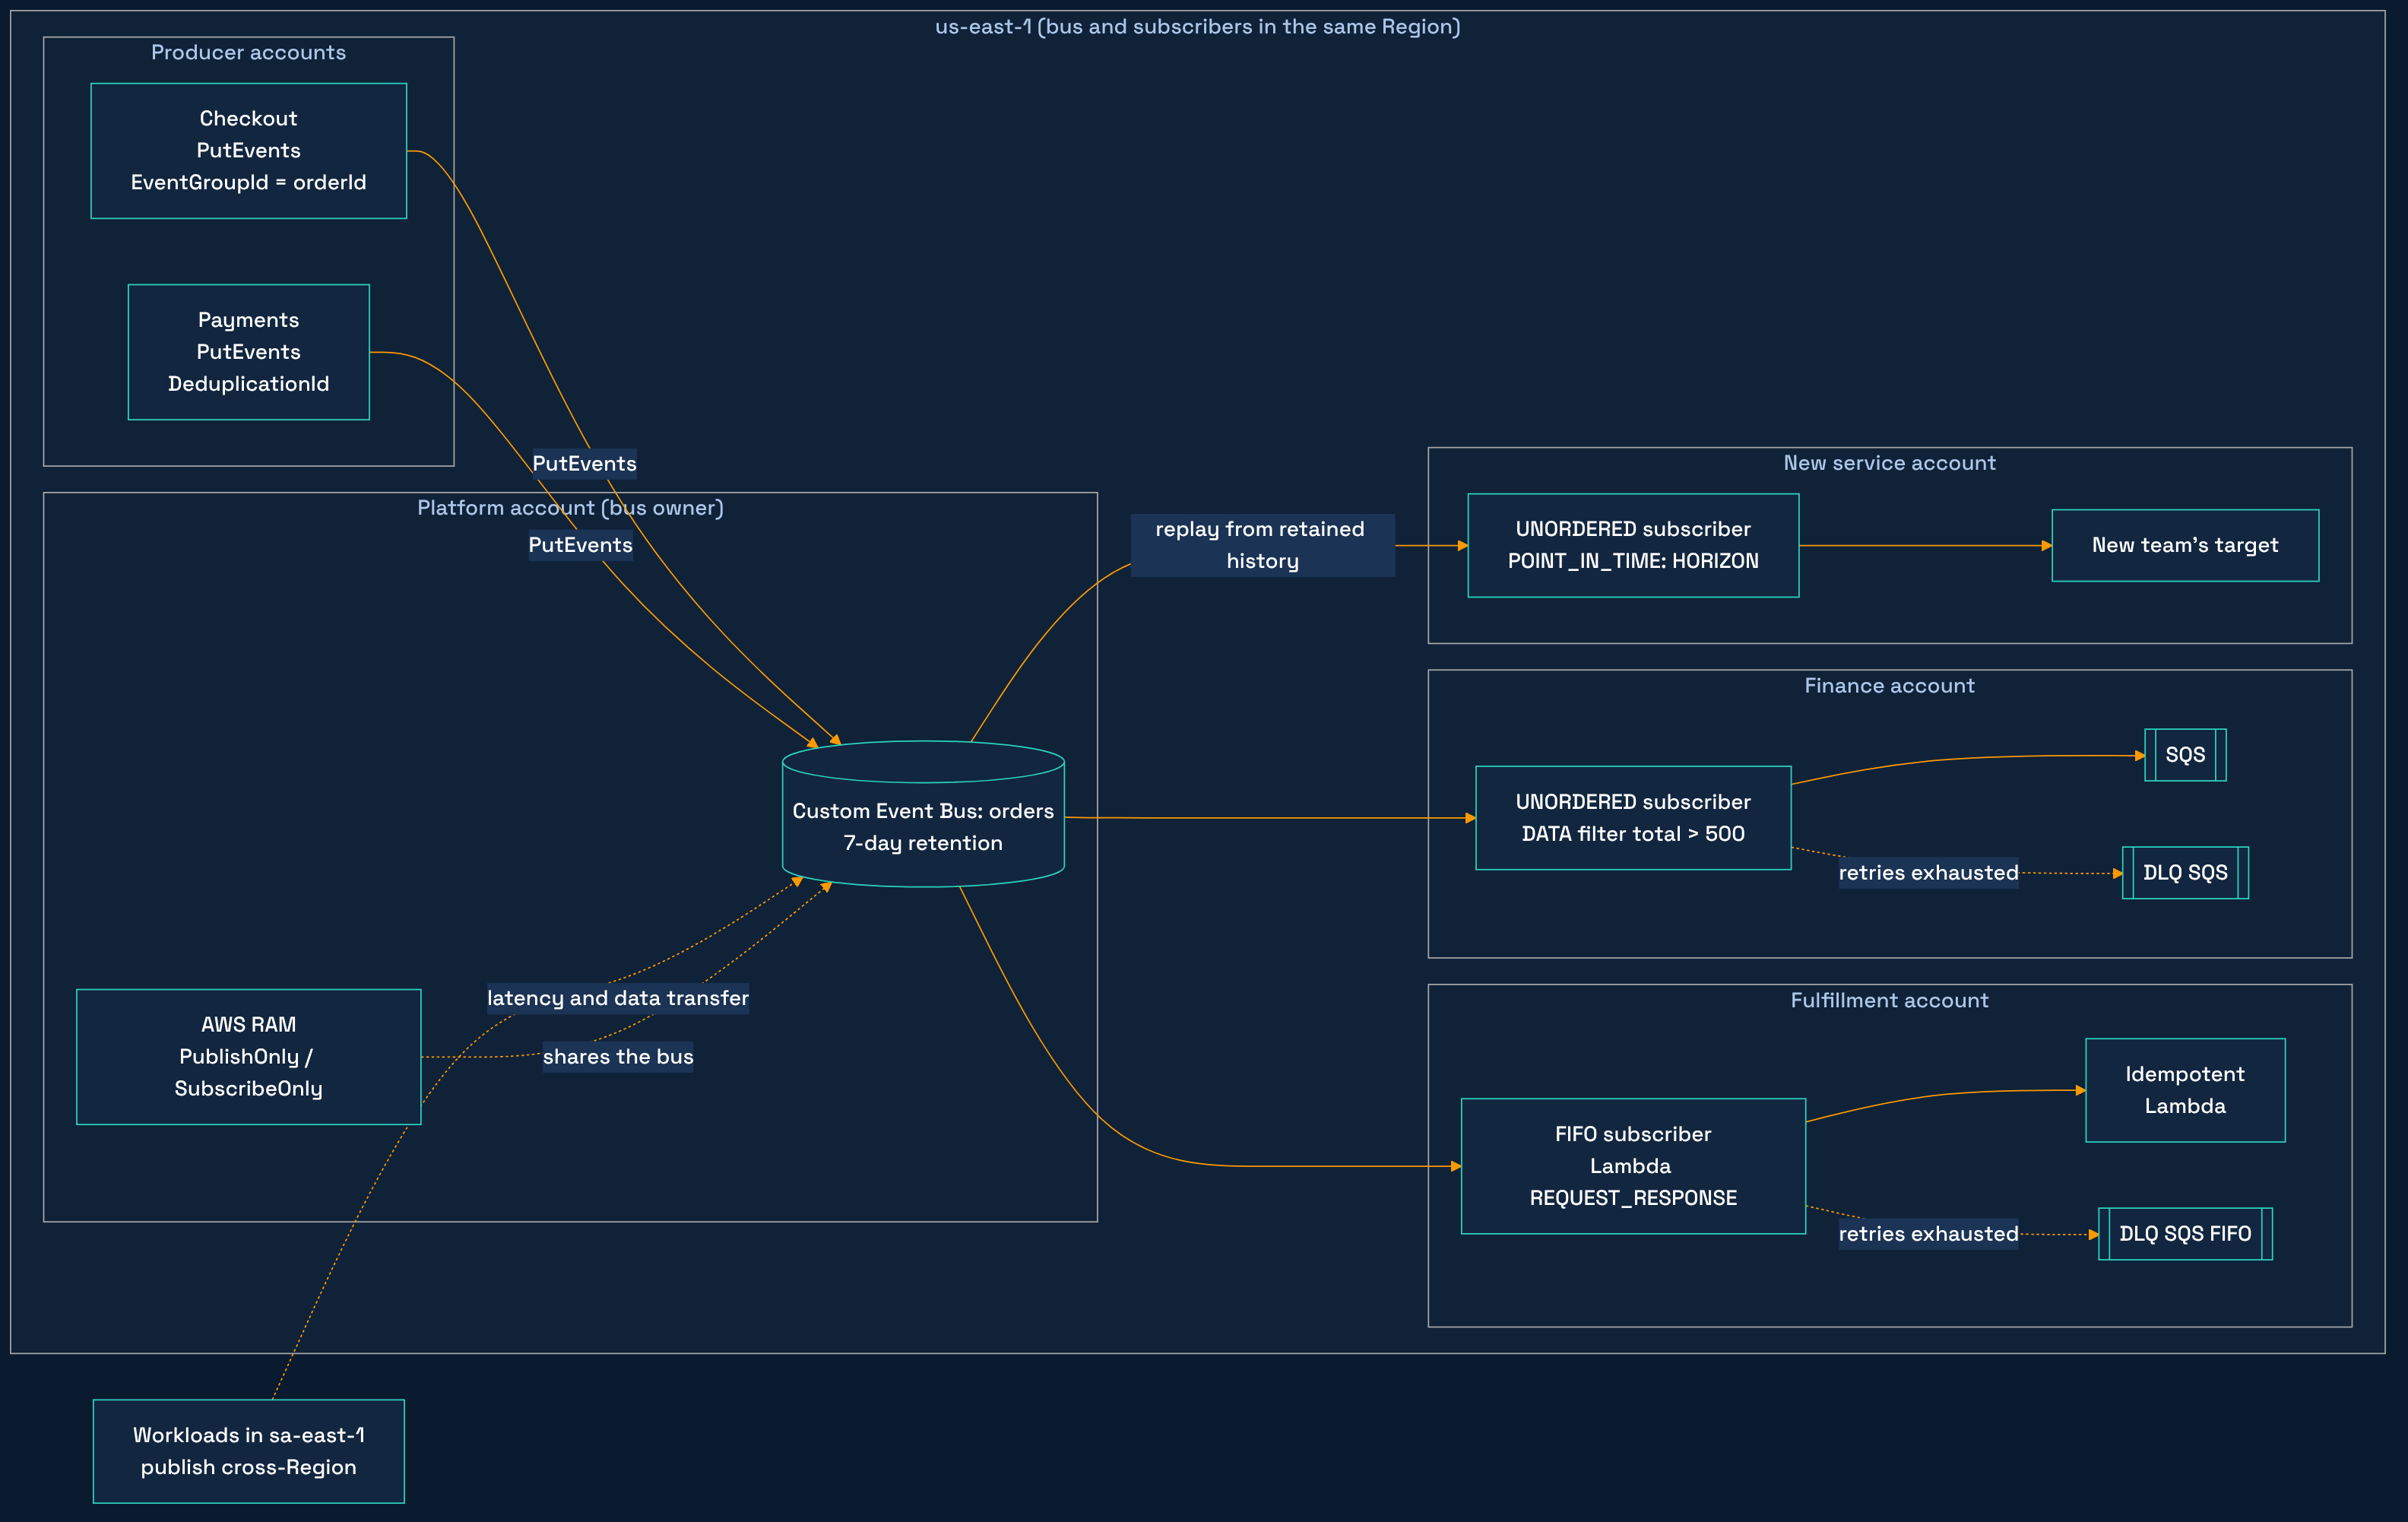Click the lower 'PutEvents' edge label
2408x1522 pixels.
(x=580, y=545)
